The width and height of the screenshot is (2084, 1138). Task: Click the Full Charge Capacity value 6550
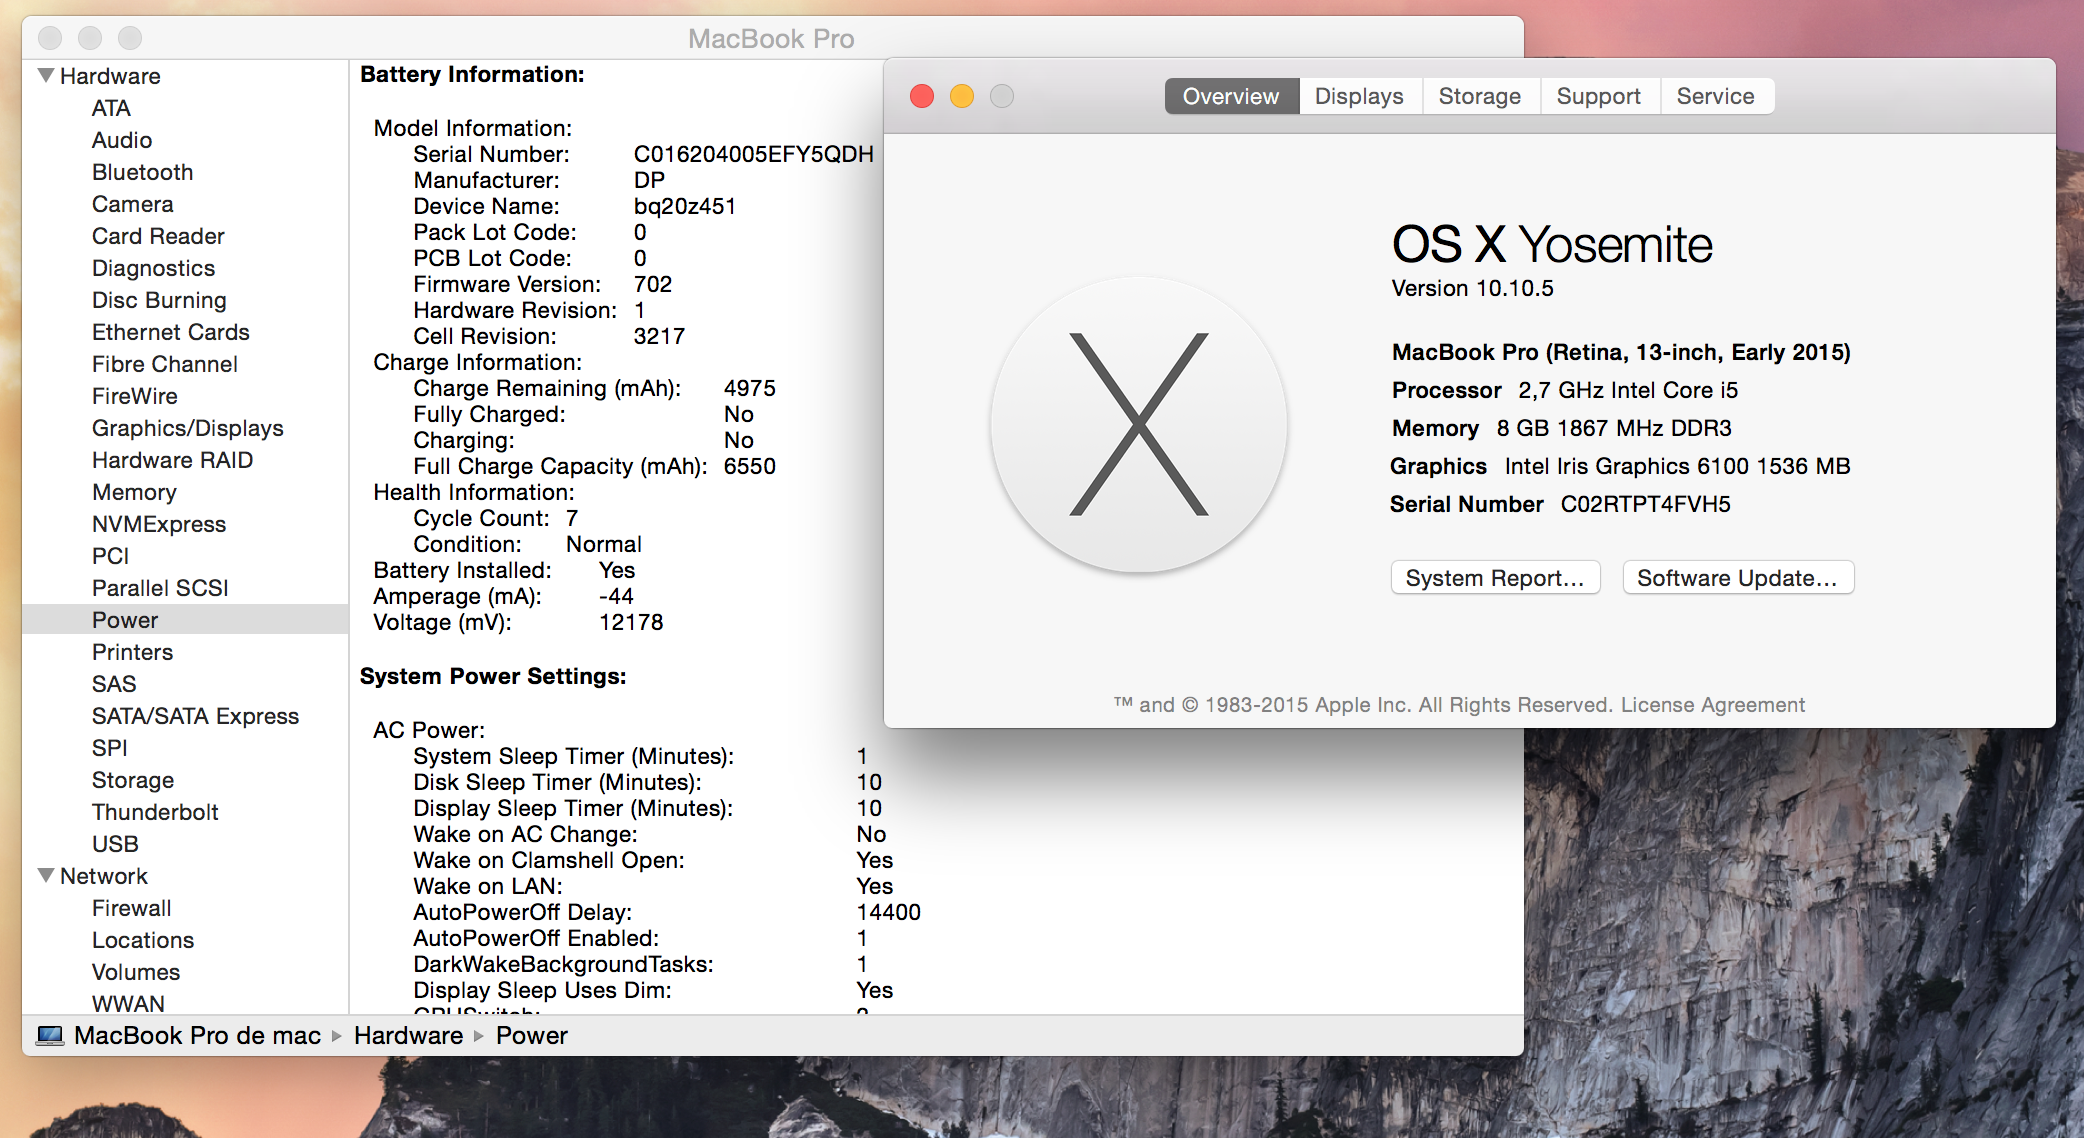(x=750, y=466)
